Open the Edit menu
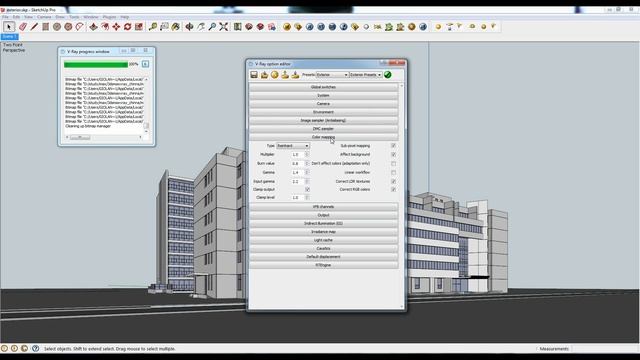Viewport: 640px width, 360px height. point(16,17)
